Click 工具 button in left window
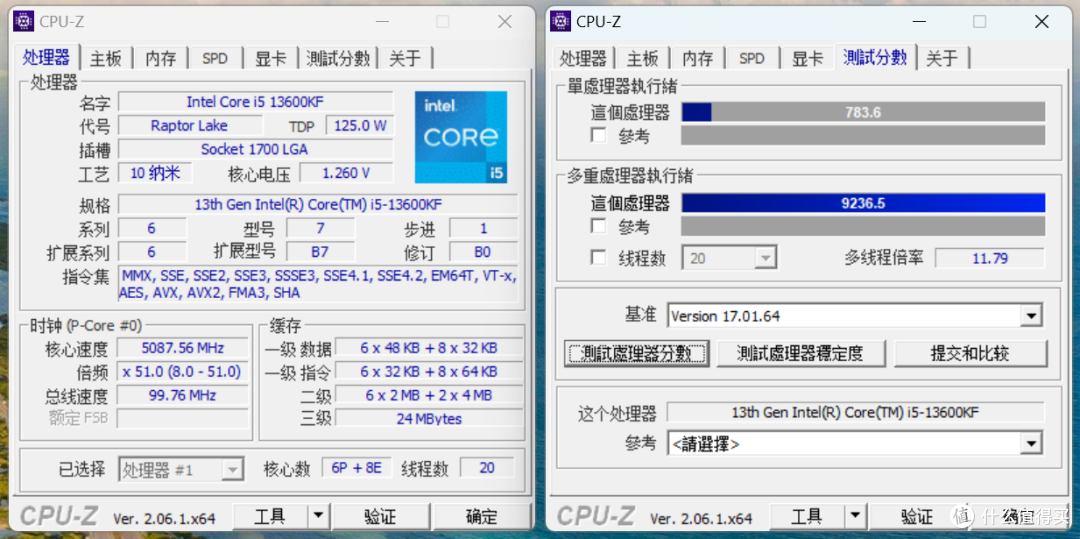The height and width of the screenshot is (539, 1080). coord(270,516)
